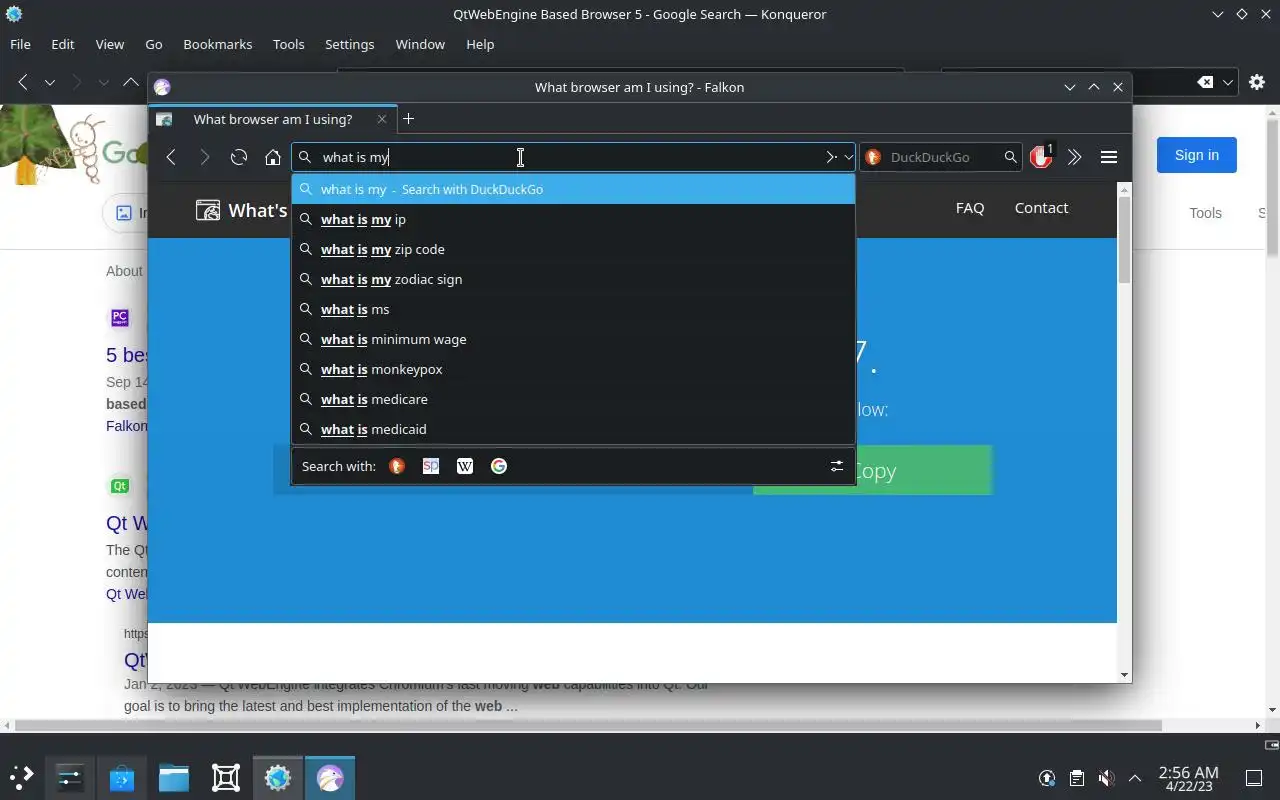Screen dimensions: 1280x800
Task: Open Konqueror Bookmarks menu
Action: (x=218, y=44)
